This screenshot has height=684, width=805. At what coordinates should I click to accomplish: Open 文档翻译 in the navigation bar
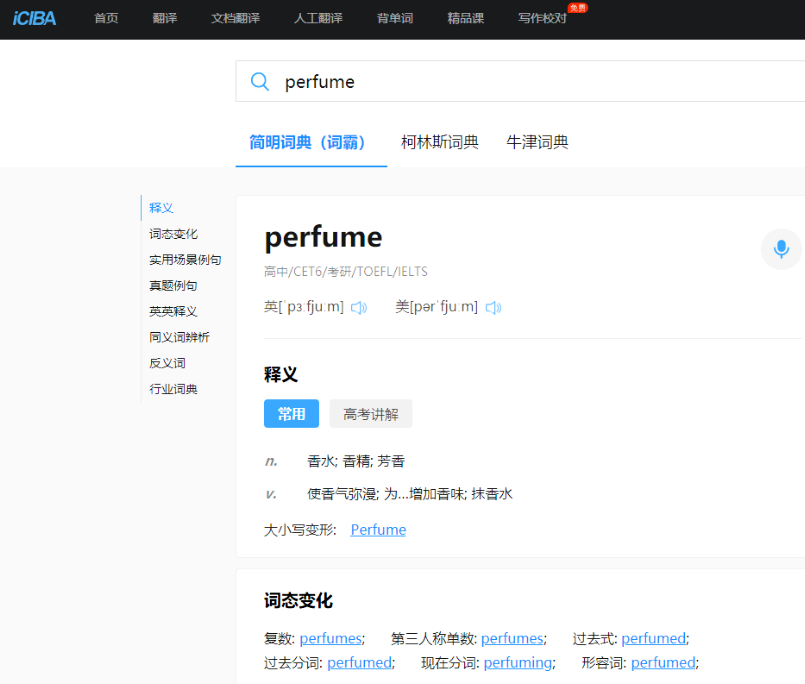[235, 19]
